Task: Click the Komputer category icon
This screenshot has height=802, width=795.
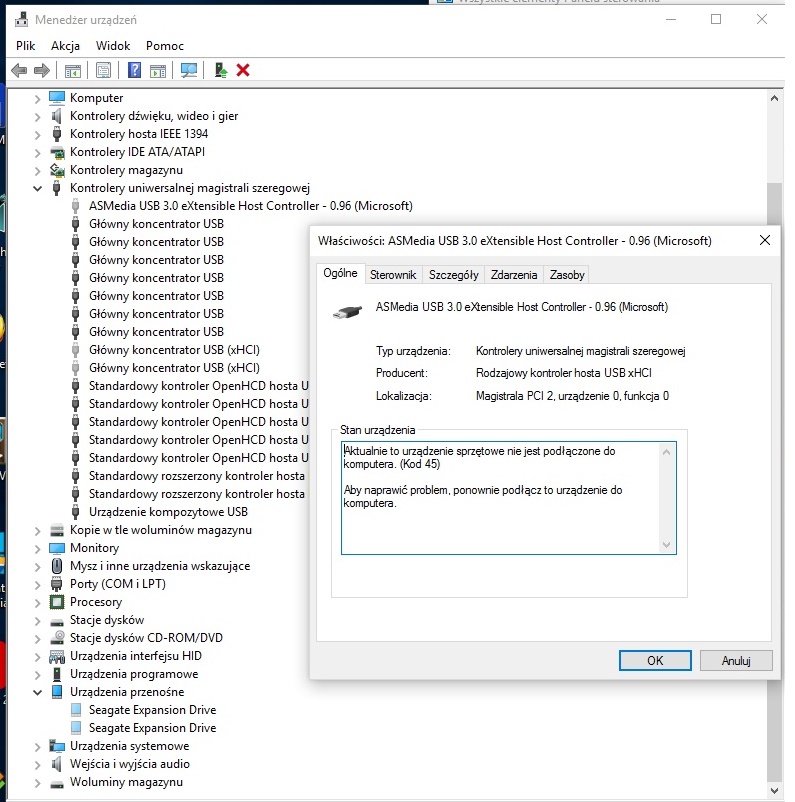Action: click(x=57, y=97)
